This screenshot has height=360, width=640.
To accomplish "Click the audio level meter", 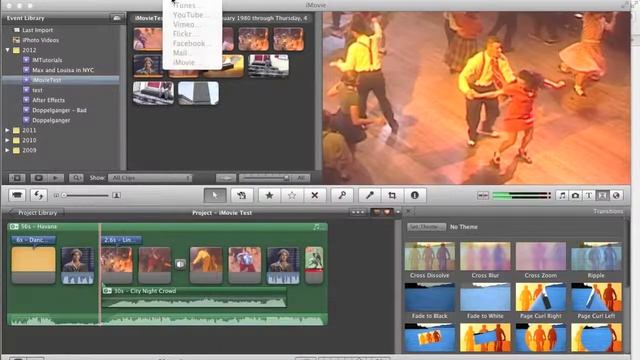I will pyautogui.click(x=522, y=196).
